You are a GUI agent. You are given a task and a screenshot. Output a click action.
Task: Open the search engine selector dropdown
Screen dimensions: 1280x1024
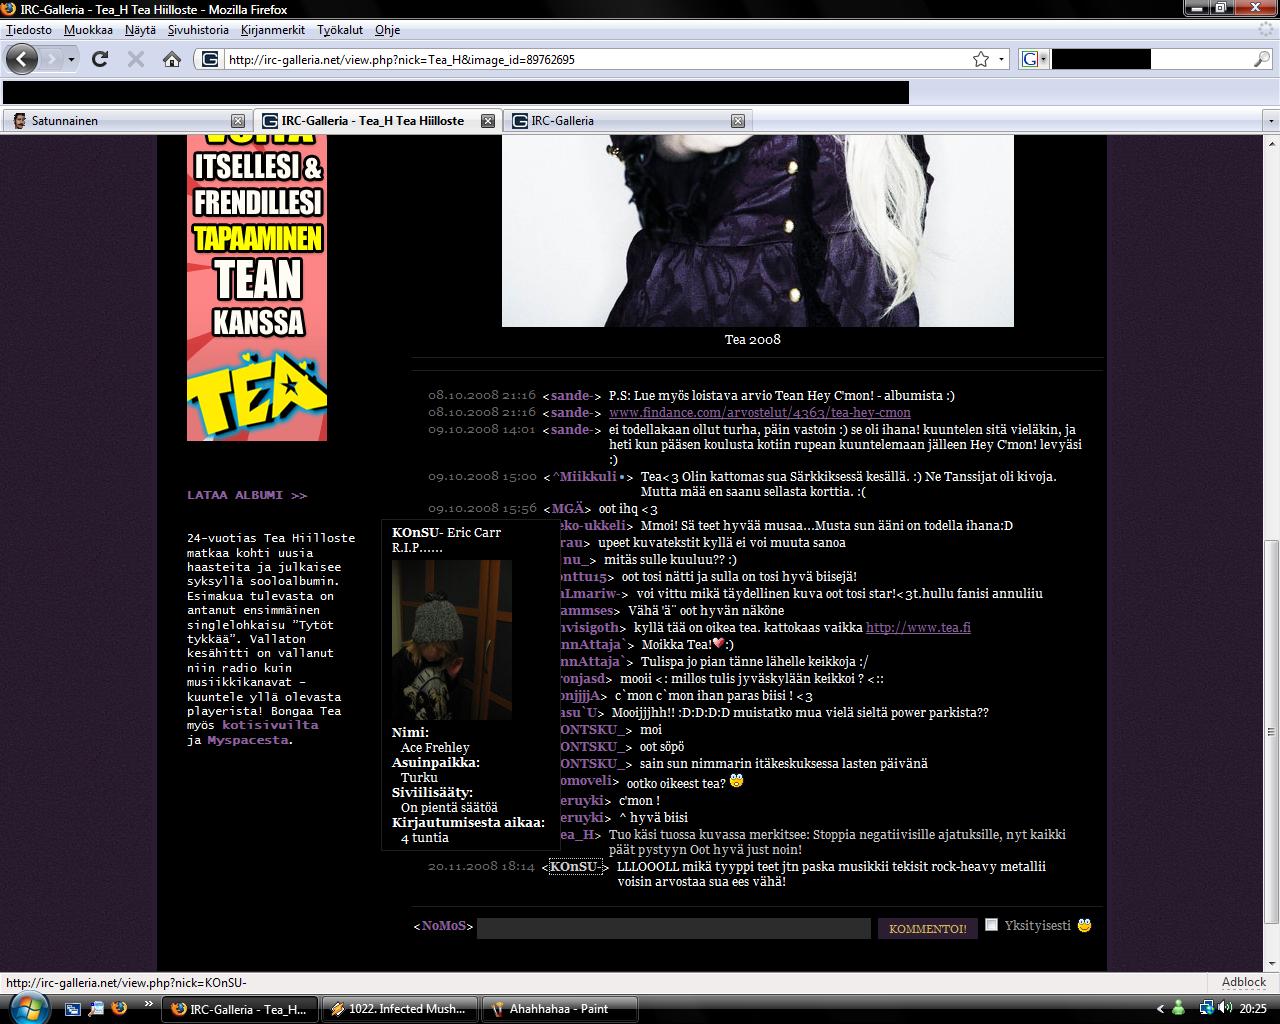[x=1033, y=59]
